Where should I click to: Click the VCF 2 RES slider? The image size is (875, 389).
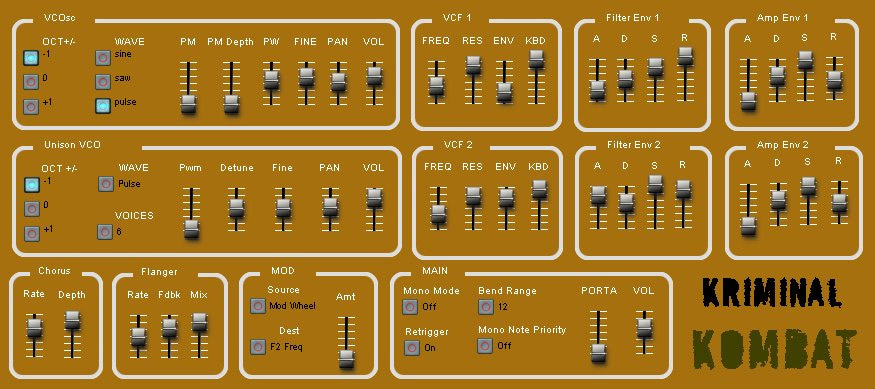pos(473,196)
